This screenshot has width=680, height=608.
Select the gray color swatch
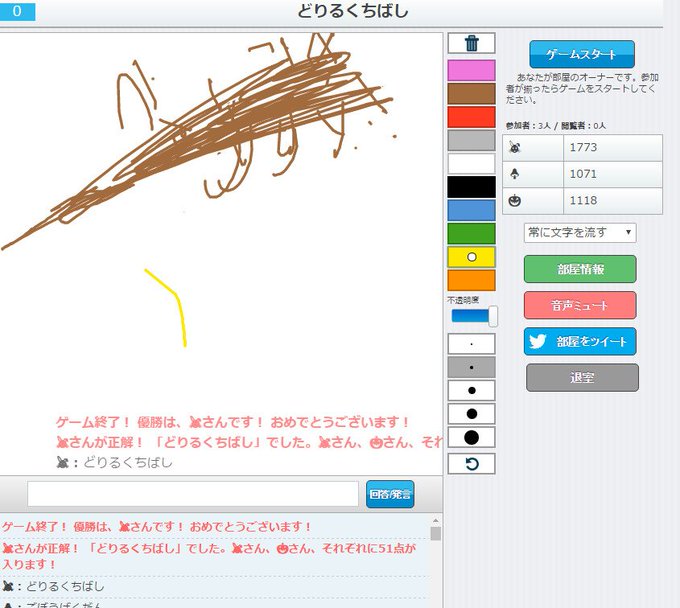(471, 141)
